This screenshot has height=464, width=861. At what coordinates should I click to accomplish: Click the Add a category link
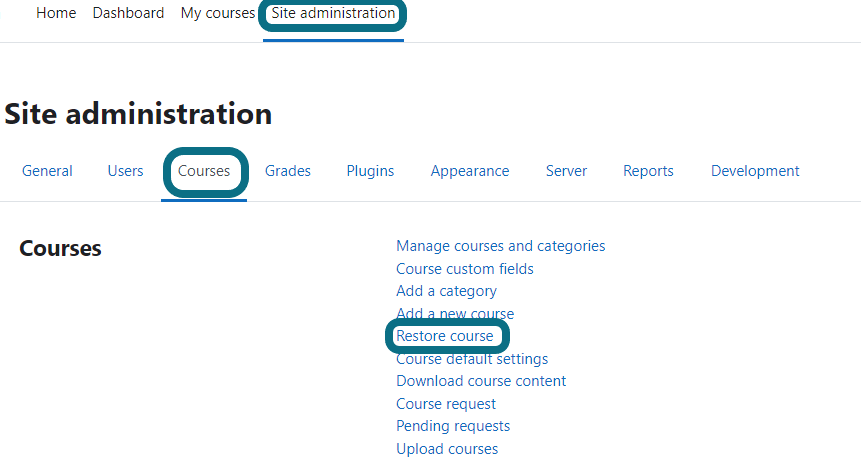(446, 291)
